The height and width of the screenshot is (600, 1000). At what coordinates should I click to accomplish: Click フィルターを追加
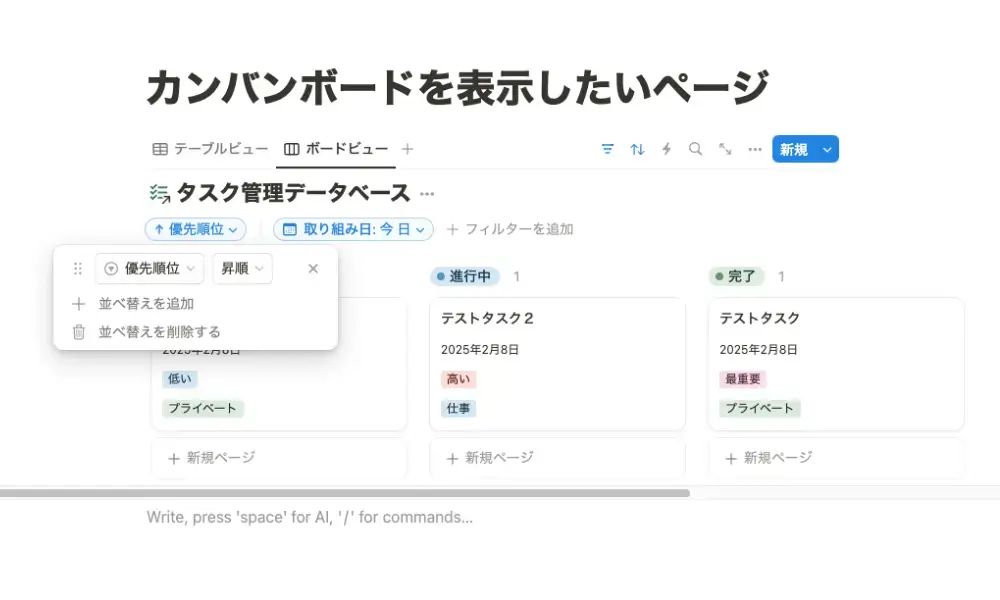510,229
